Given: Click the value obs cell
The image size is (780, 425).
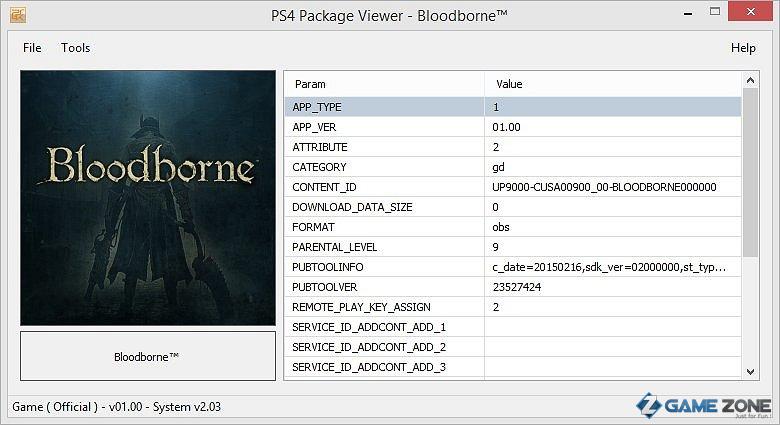Looking at the screenshot, I should (x=613, y=227).
